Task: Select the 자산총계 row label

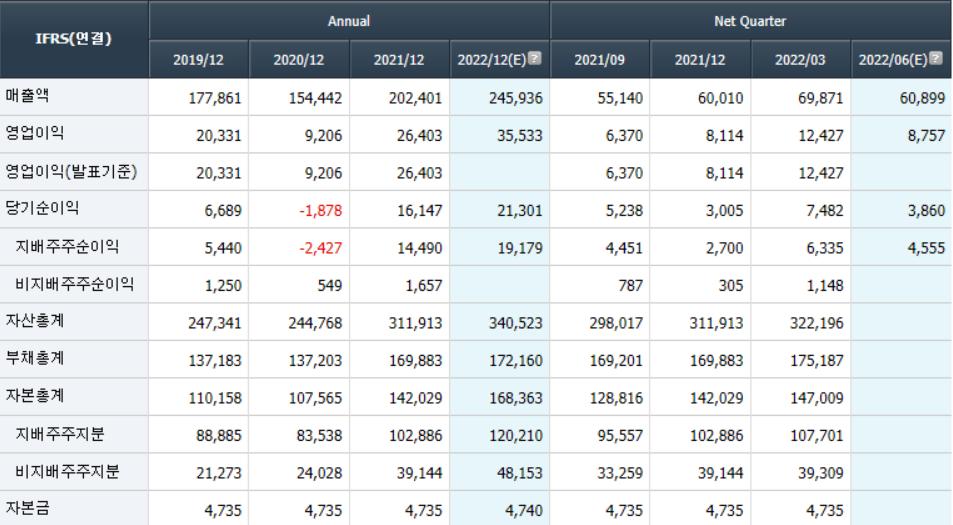Action: [35, 321]
